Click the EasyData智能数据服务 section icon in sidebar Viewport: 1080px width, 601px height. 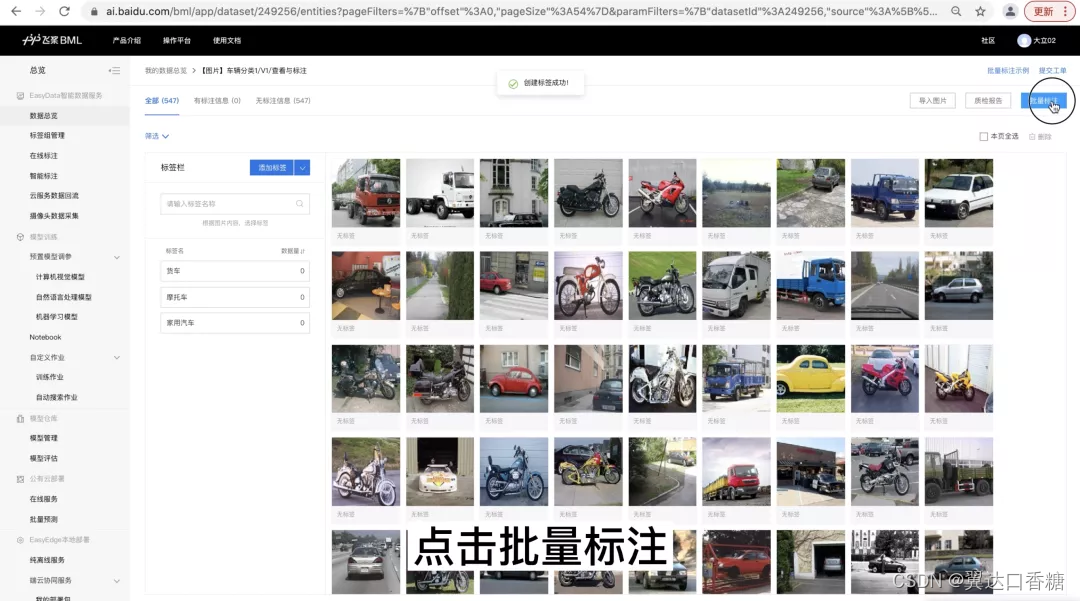pyautogui.click(x=22, y=96)
